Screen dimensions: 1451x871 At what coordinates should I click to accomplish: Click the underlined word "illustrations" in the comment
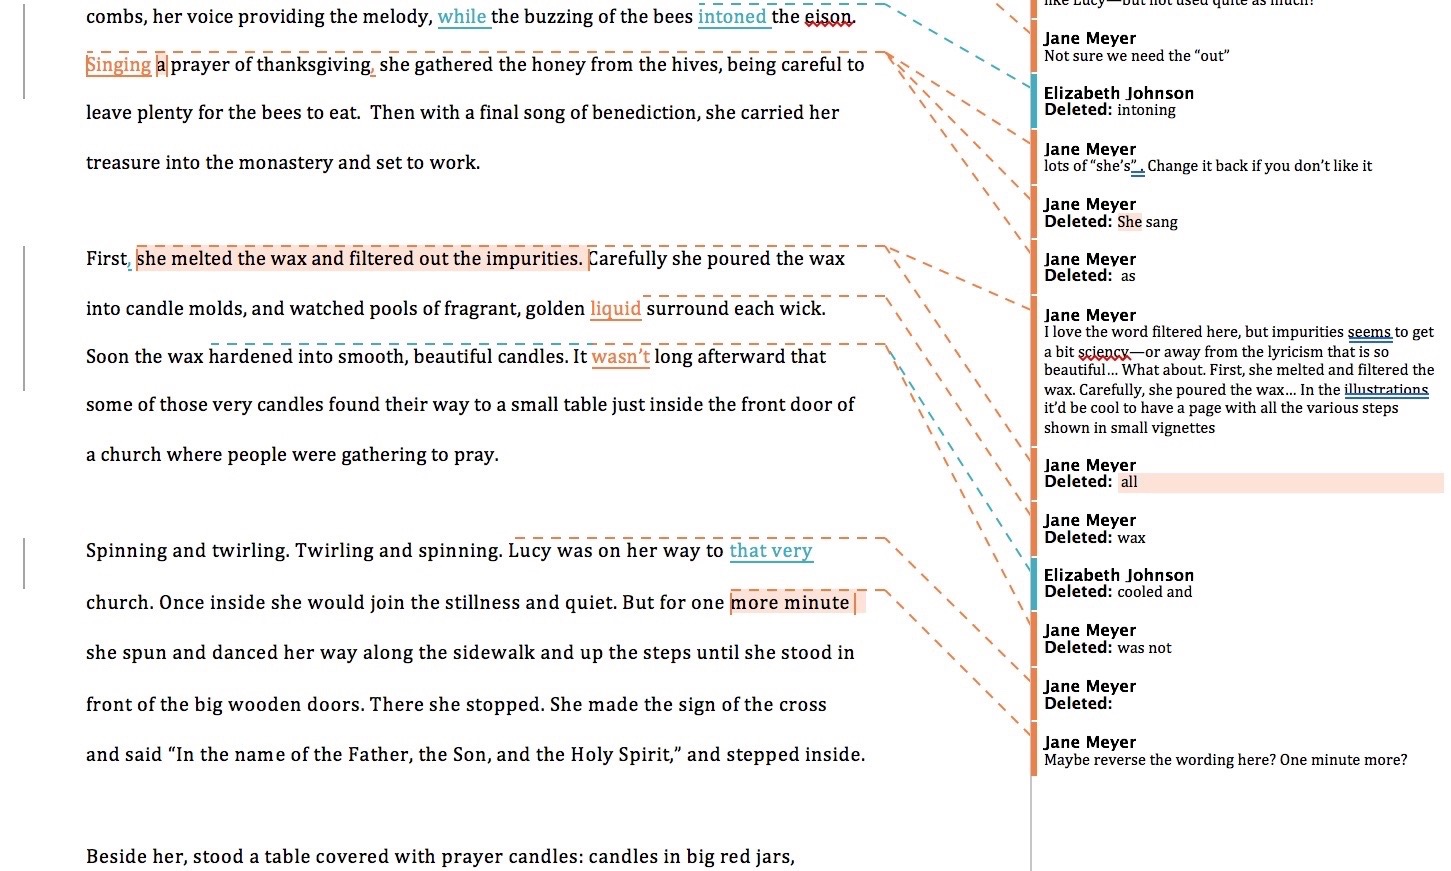point(1386,390)
